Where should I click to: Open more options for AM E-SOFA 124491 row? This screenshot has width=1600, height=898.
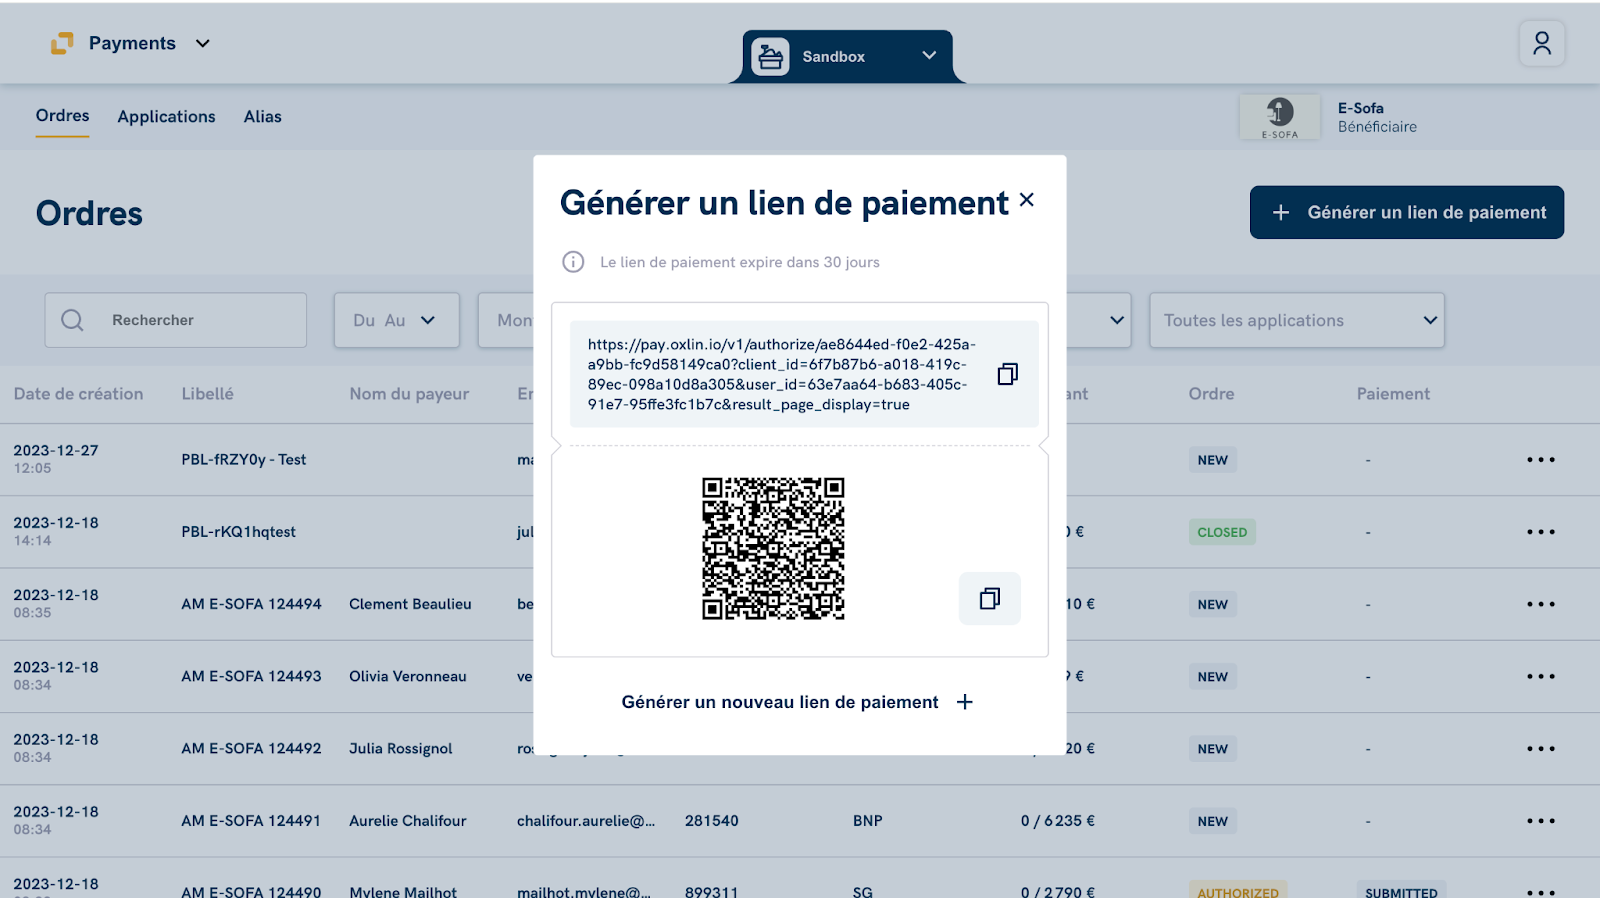(x=1541, y=821)
